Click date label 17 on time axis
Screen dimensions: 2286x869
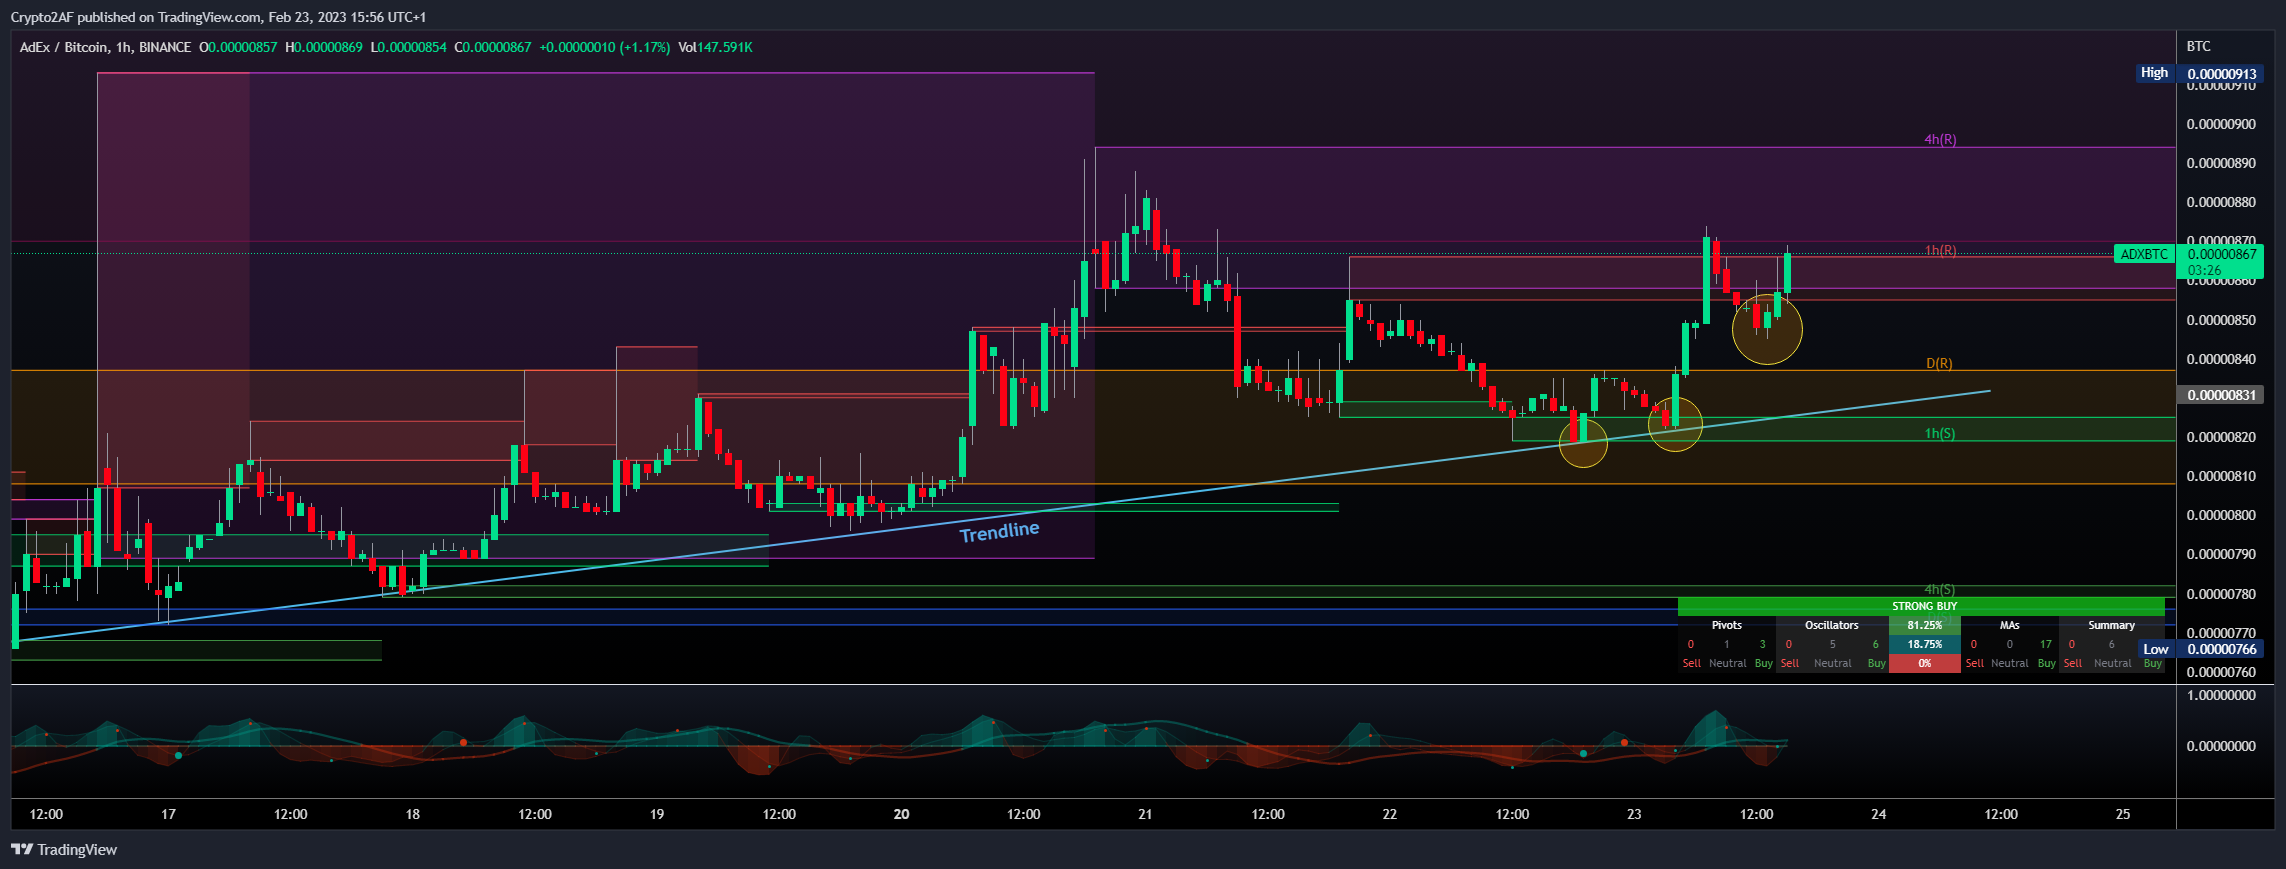tap(168, 814)
